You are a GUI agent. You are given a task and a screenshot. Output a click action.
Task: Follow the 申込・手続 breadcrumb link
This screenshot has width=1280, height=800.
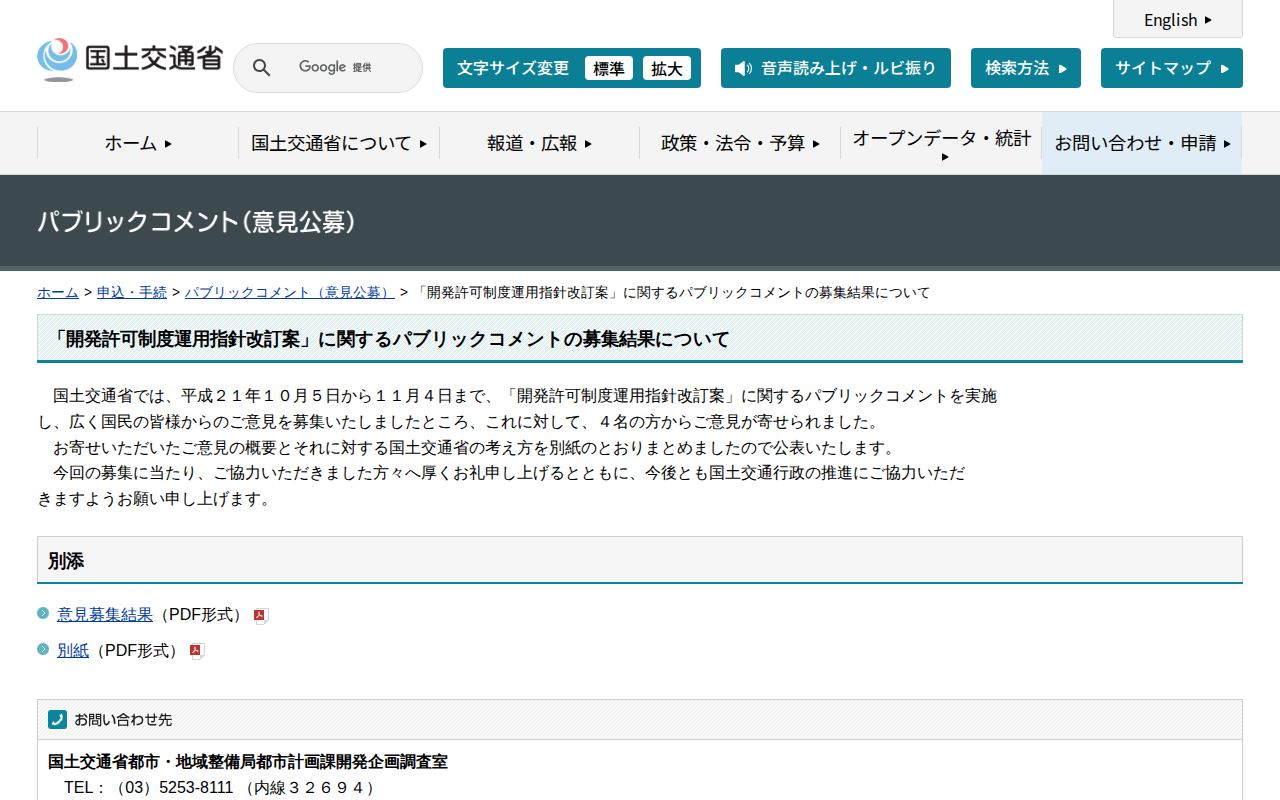point(132,292)
